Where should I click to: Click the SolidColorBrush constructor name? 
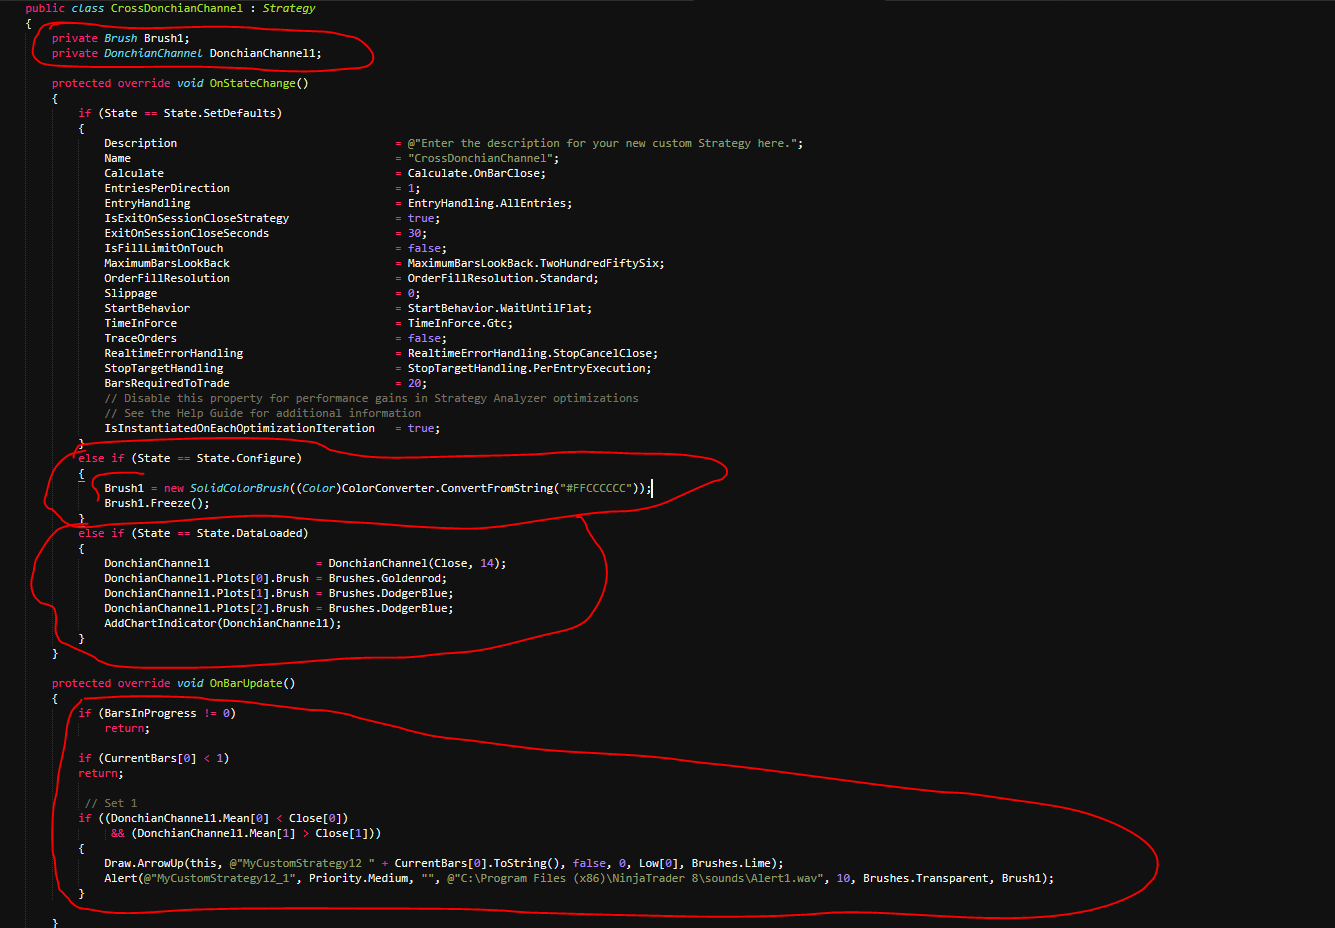point(240,488)
